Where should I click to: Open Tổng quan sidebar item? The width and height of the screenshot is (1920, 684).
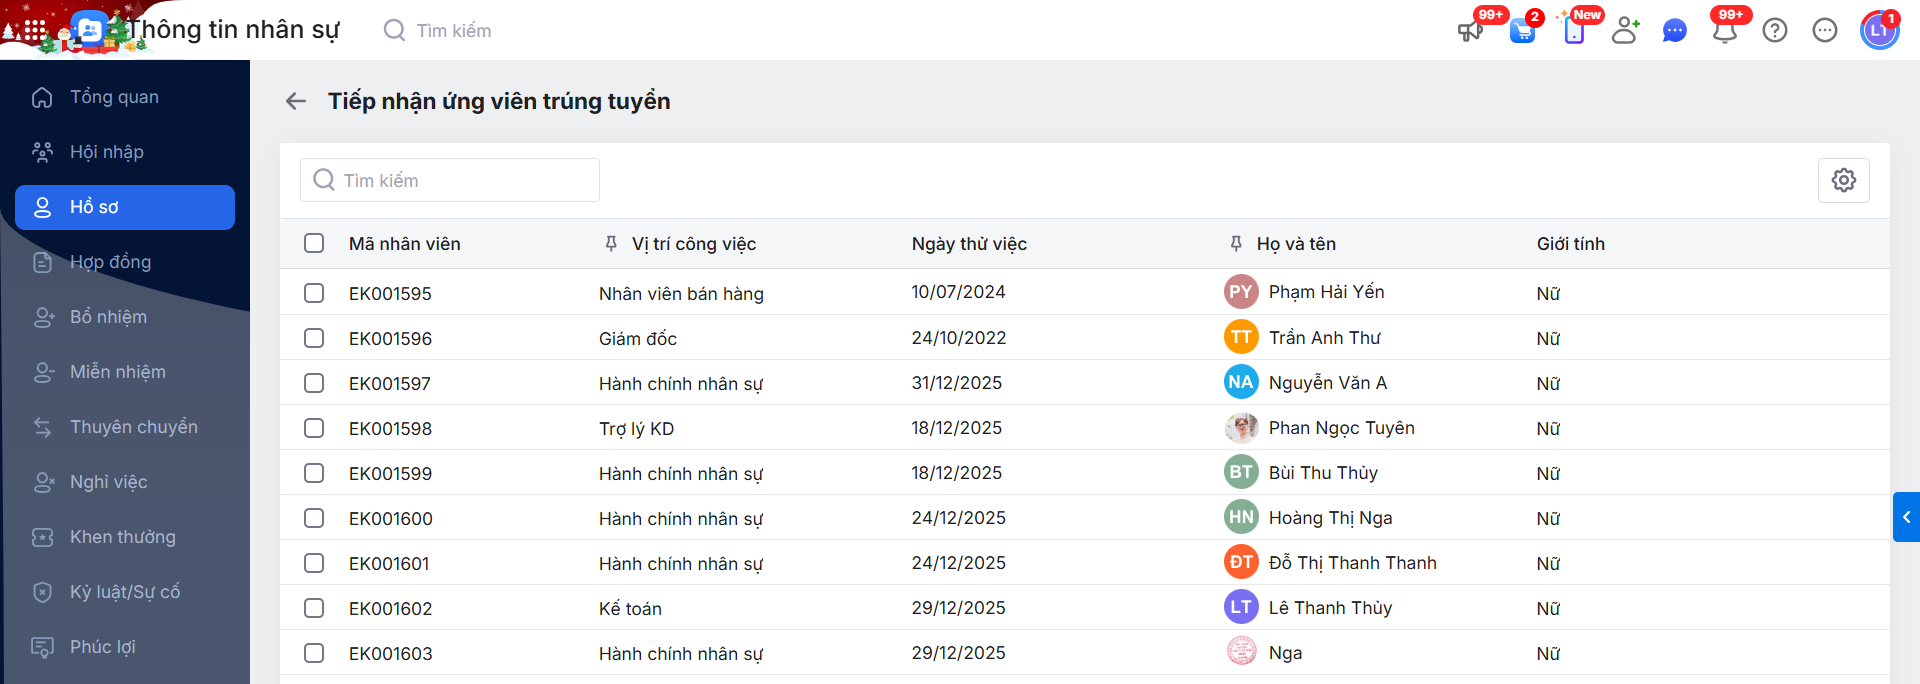(x=114, y=97)
